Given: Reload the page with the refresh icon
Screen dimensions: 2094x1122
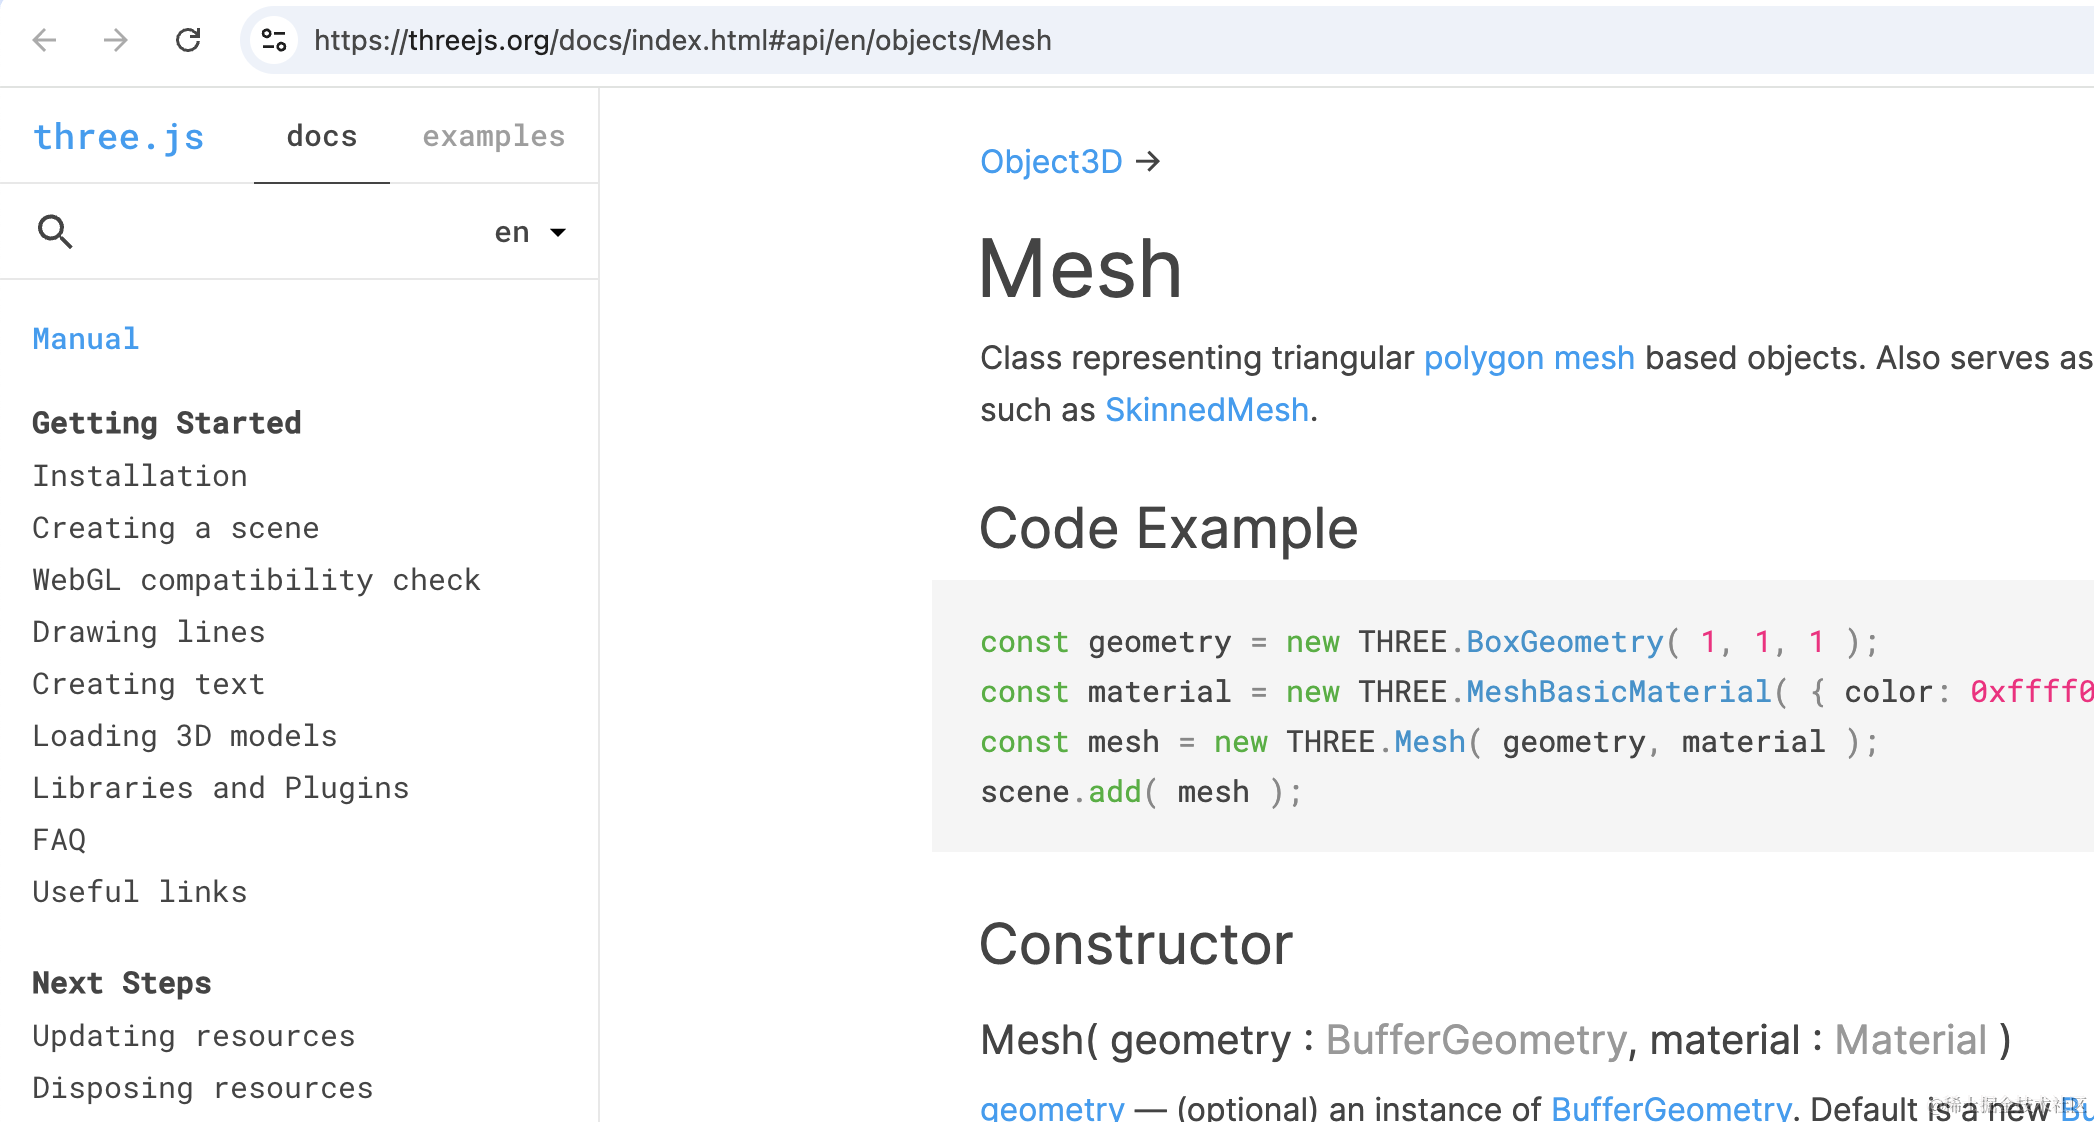Looking at the screenshot, I should (188, 40).
